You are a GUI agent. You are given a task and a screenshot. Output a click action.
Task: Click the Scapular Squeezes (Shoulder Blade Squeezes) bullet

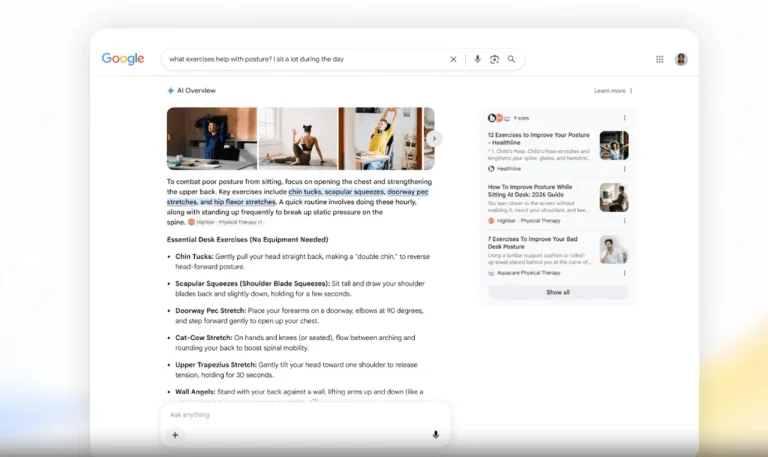(252, 284)
